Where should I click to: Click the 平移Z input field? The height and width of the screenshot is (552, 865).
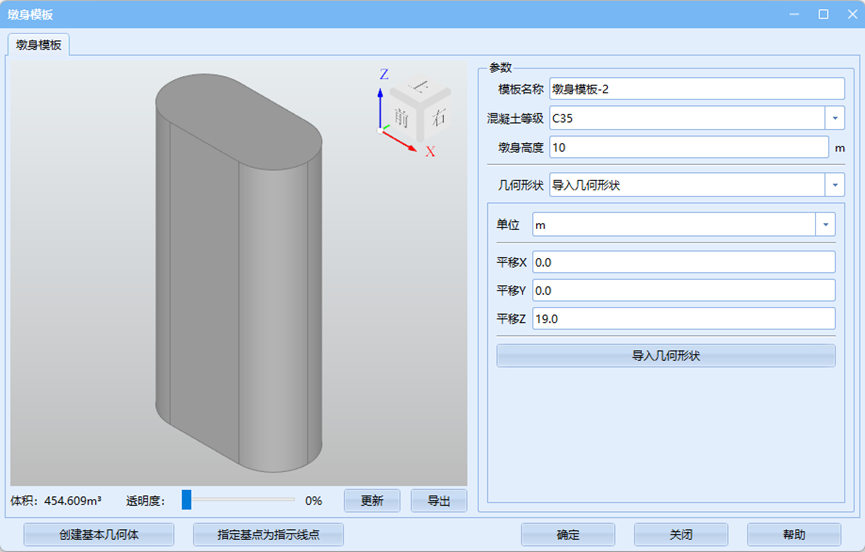683,319
